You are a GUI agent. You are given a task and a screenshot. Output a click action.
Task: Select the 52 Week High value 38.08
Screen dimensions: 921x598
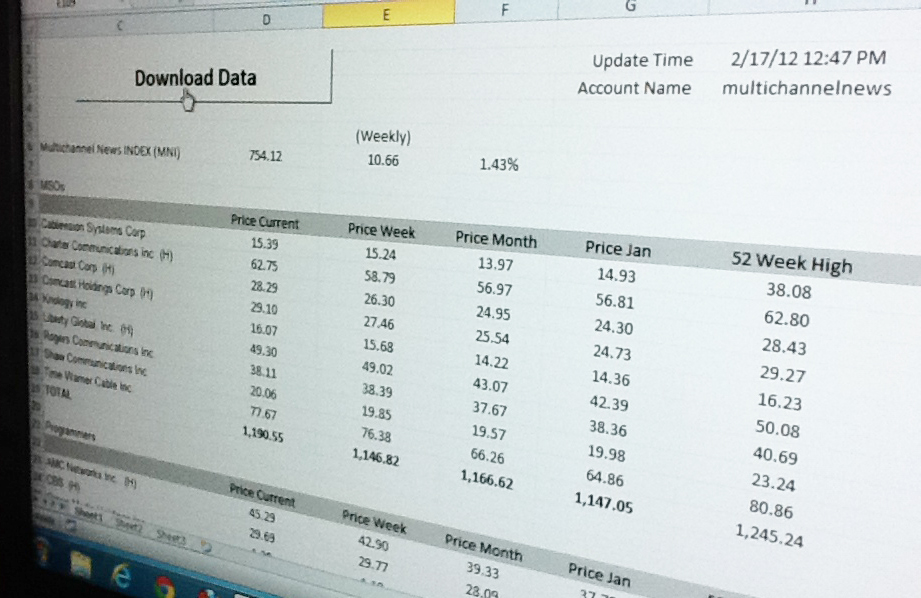pyautogui.click(x=789, y=291)
